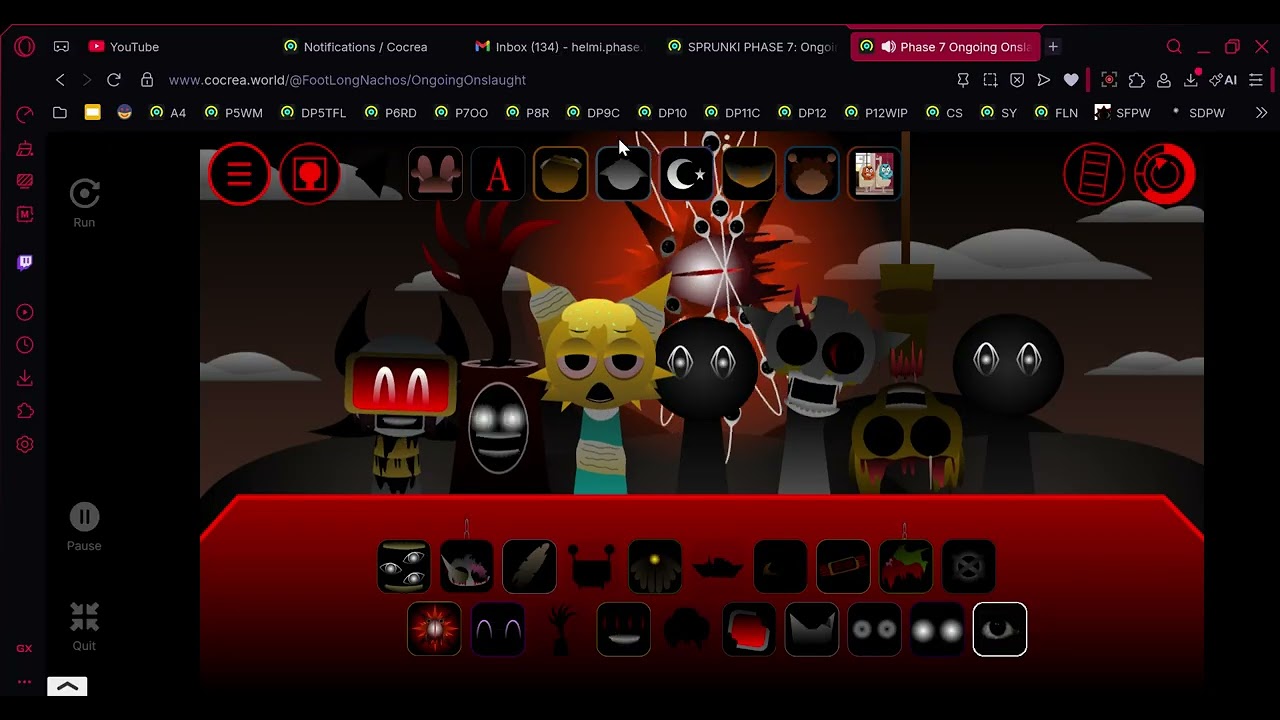Open browser search tabs magnifier icon

pos(1174,47)
